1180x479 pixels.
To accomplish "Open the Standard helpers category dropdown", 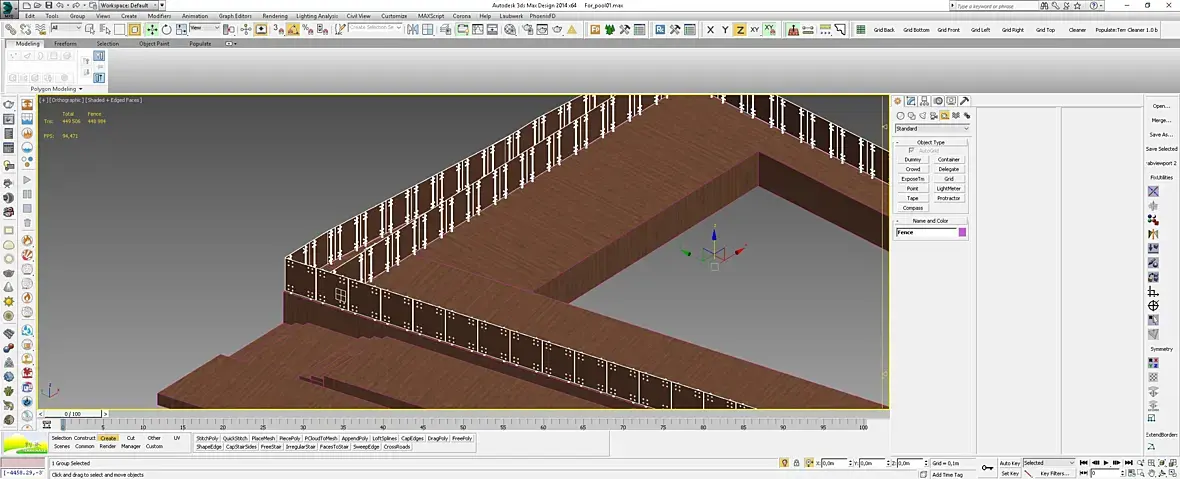I will pos(932,128).
